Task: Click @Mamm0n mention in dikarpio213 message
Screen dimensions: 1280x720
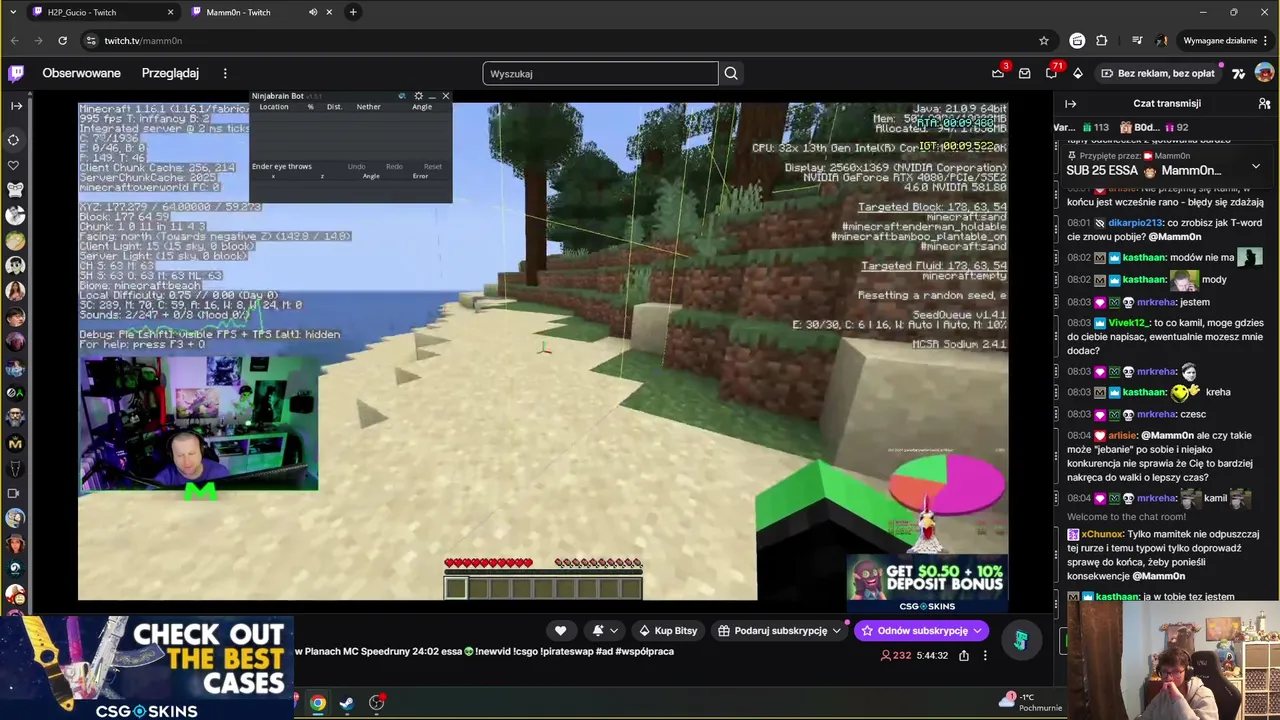Action: click(1174, 237)
